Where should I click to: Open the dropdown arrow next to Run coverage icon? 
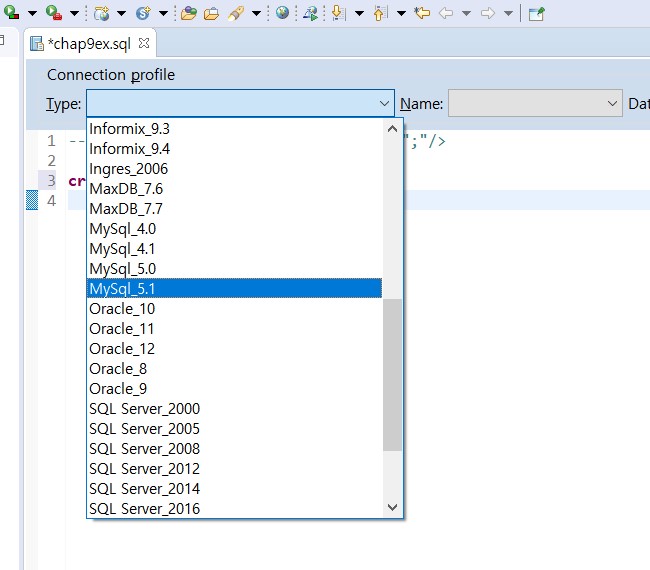[x=32, y=13]
